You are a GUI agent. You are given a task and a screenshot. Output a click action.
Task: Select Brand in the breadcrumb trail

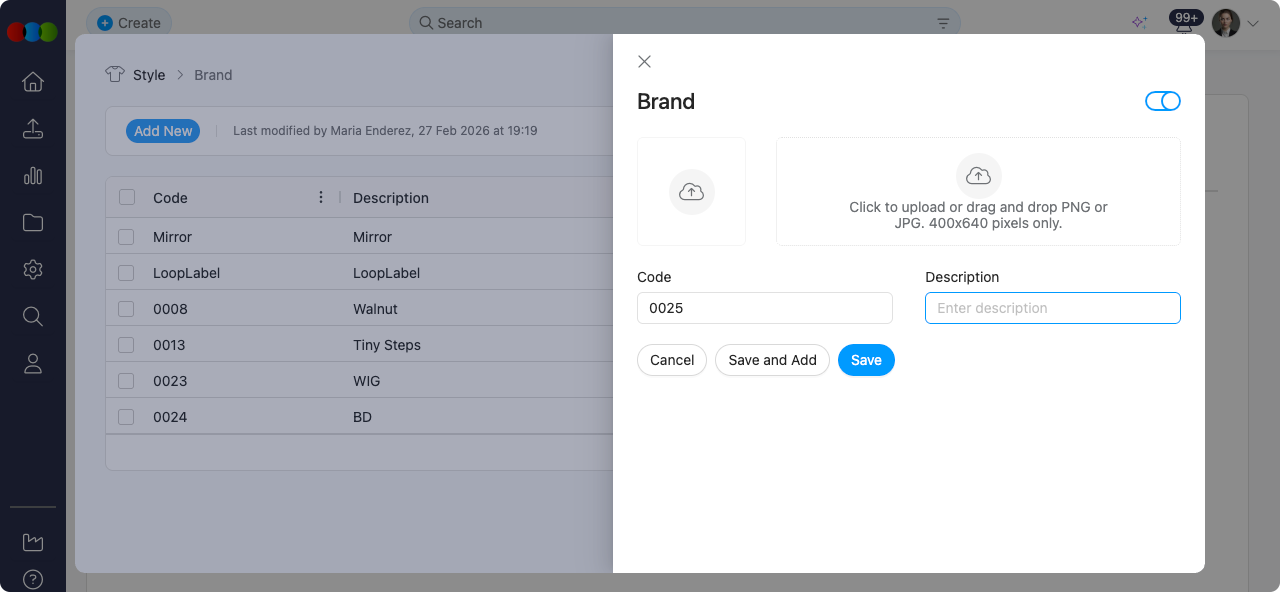pos(212,74)
